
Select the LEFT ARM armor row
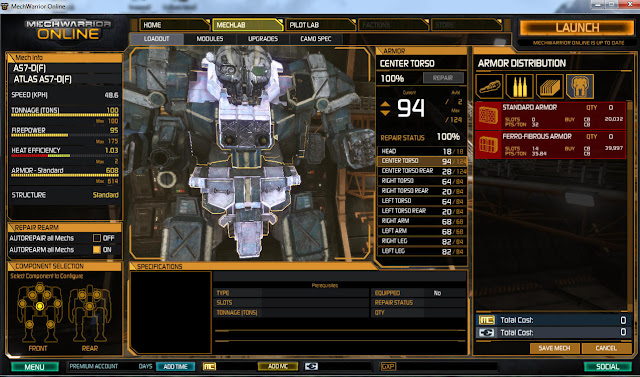(422, 231)
